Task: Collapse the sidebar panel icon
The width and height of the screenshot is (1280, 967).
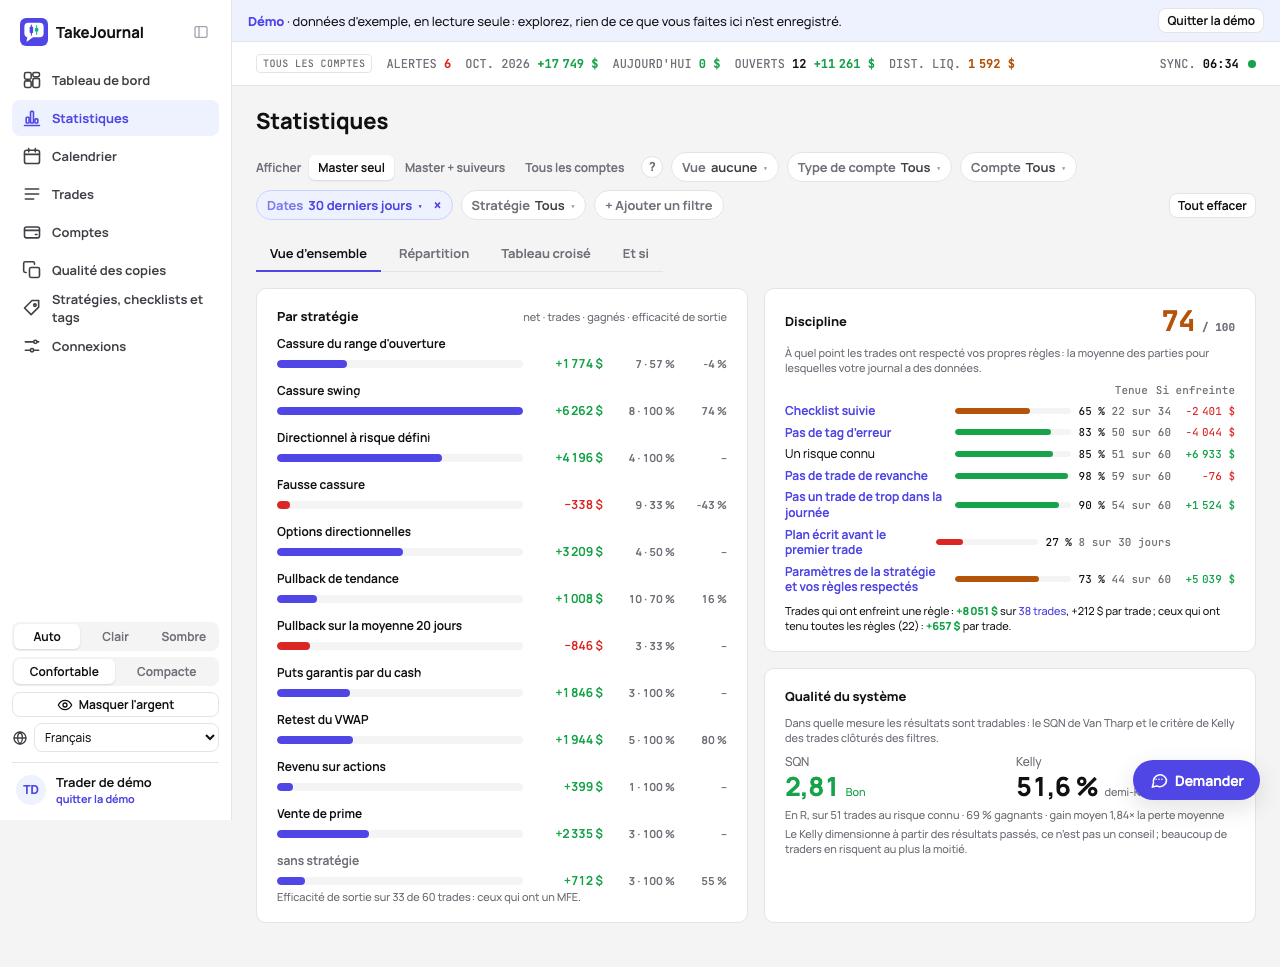Action: point(201,32)
